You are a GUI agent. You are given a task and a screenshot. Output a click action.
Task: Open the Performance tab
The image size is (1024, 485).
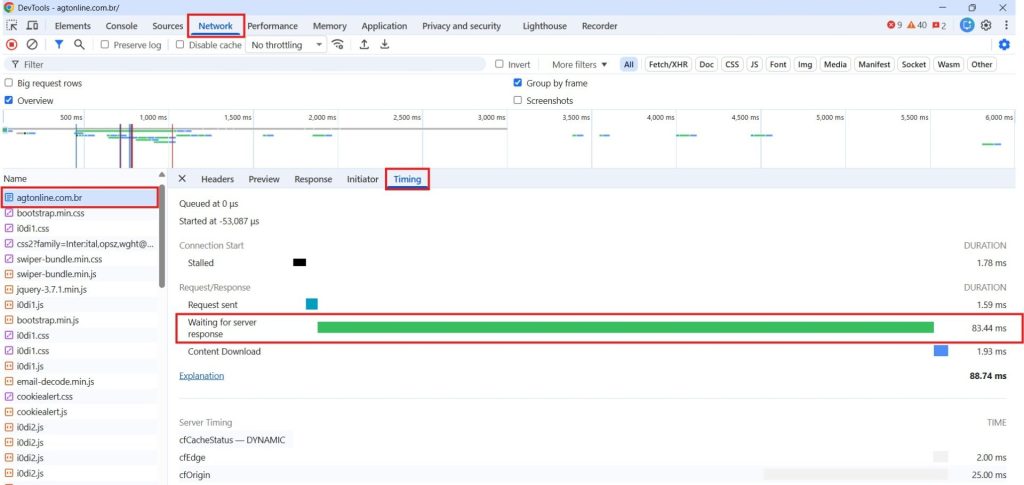272,26
